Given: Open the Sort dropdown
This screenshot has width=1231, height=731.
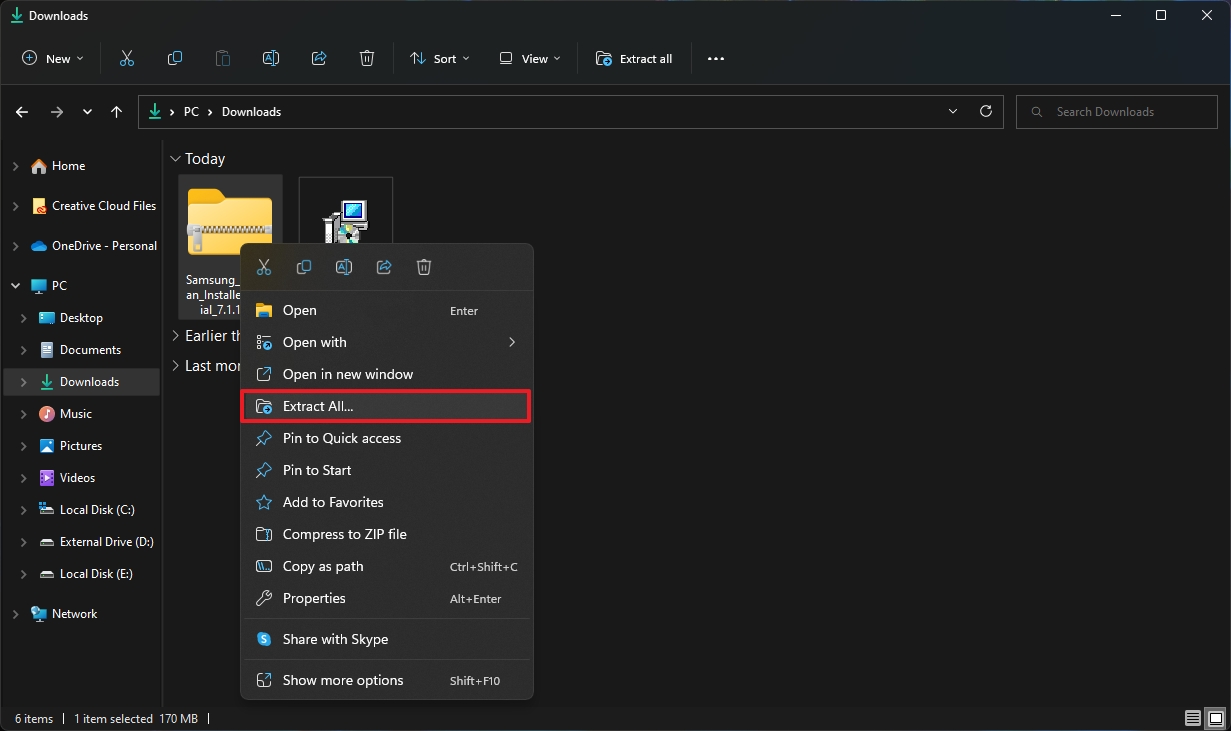Looking at the screenshot, I should (440, 58).
